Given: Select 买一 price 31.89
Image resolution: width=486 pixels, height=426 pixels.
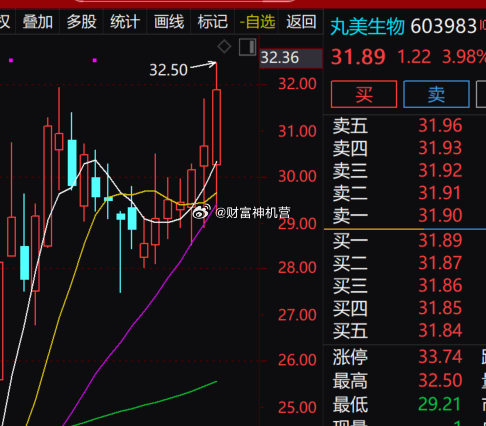Looking at the screenshot, I should (440, 240).
